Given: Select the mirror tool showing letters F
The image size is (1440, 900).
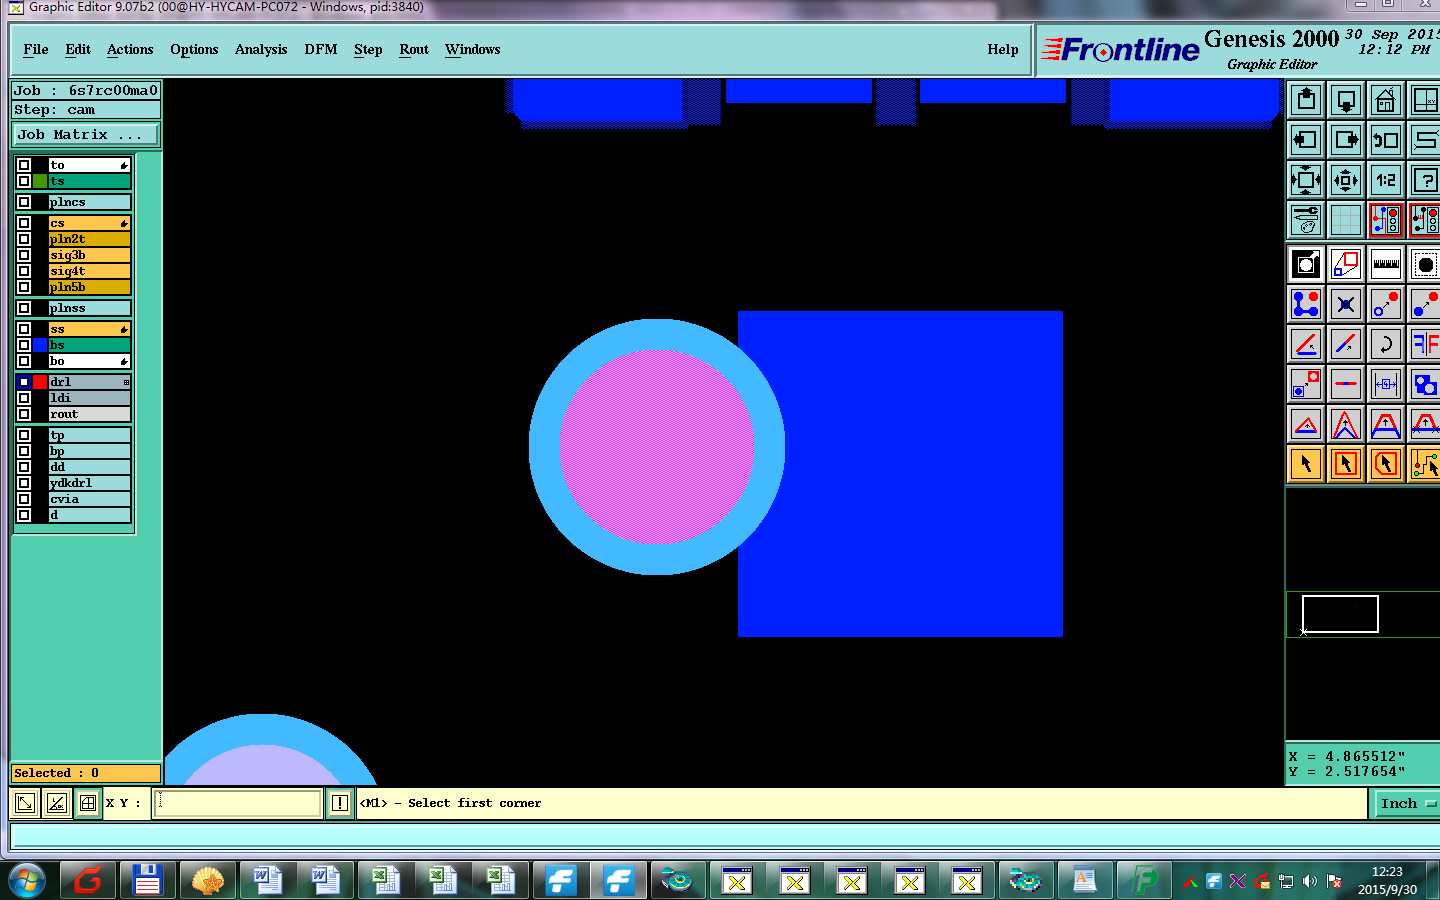Looking at the screenshot, I should coord(1424,344).
